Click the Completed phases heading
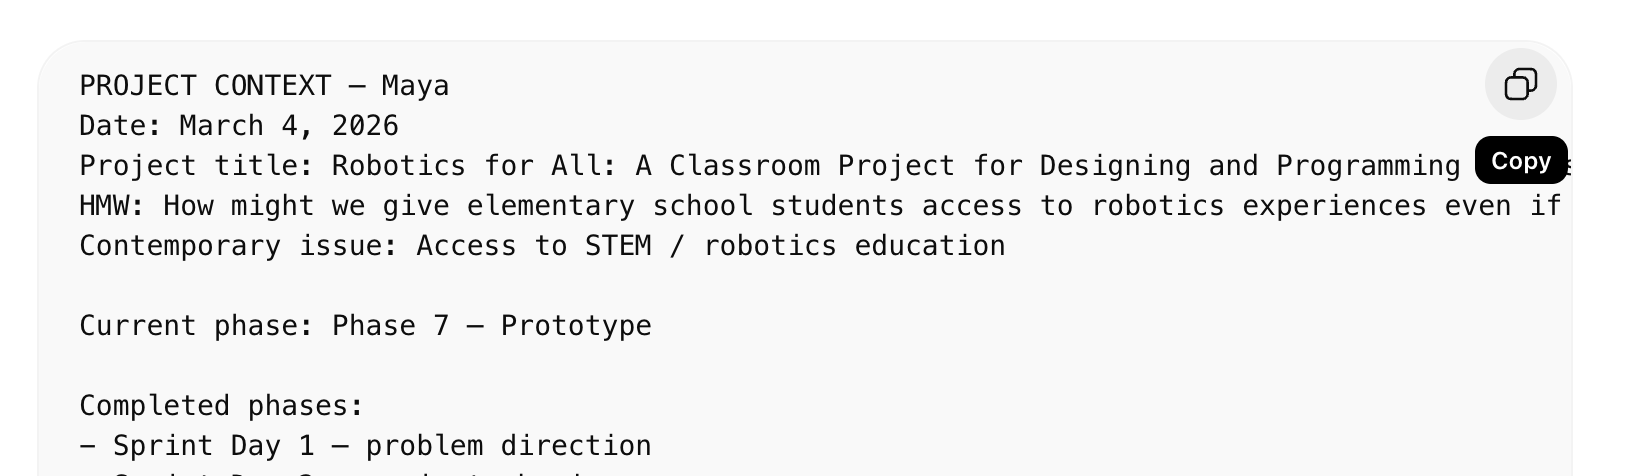 pos(222,406)
